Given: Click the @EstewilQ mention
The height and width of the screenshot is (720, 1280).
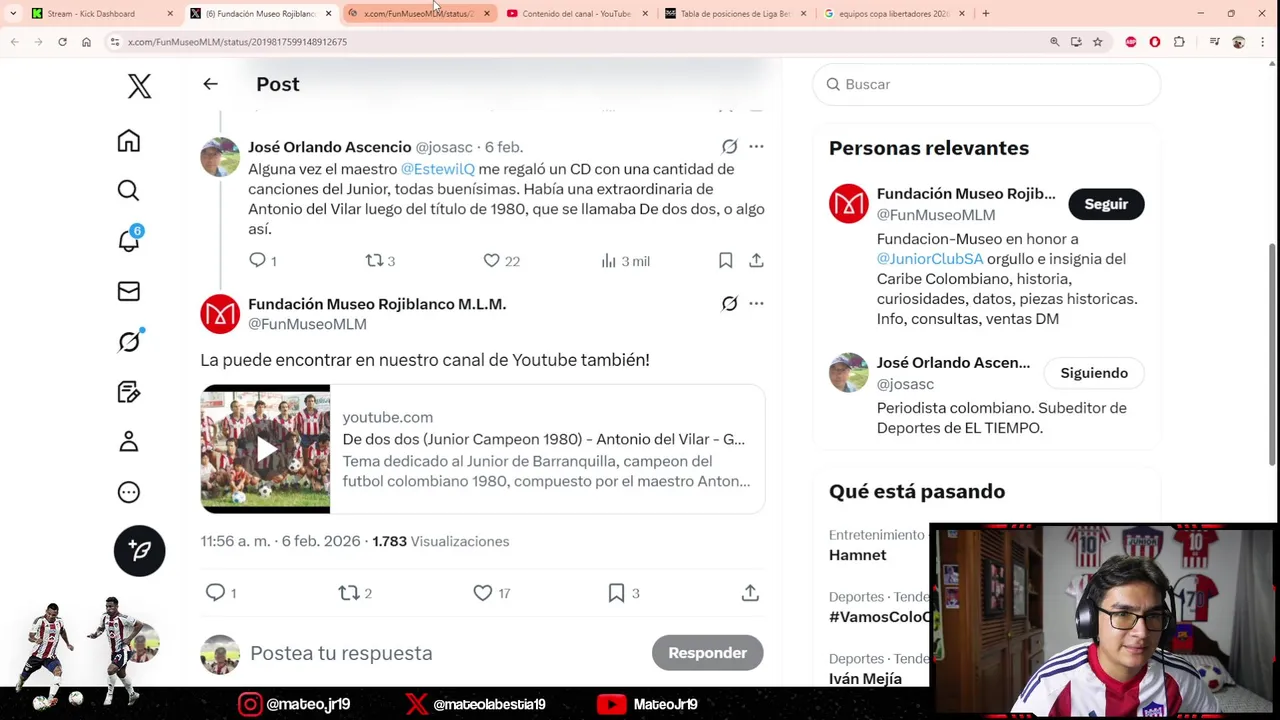Looking at the screenshot, I should (438, 169).
